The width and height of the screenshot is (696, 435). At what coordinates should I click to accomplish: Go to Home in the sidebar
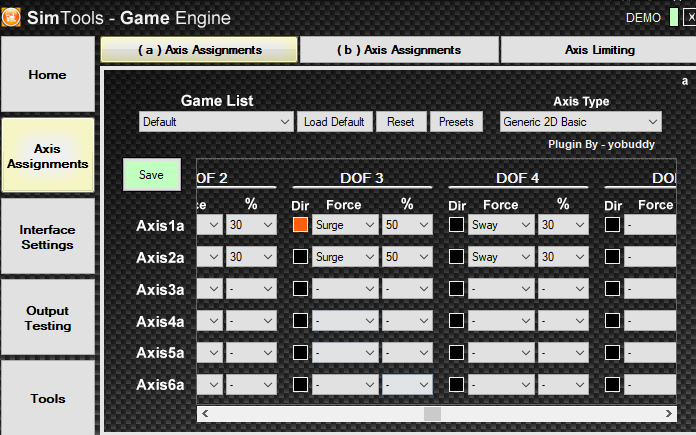[x=47, y=75]
